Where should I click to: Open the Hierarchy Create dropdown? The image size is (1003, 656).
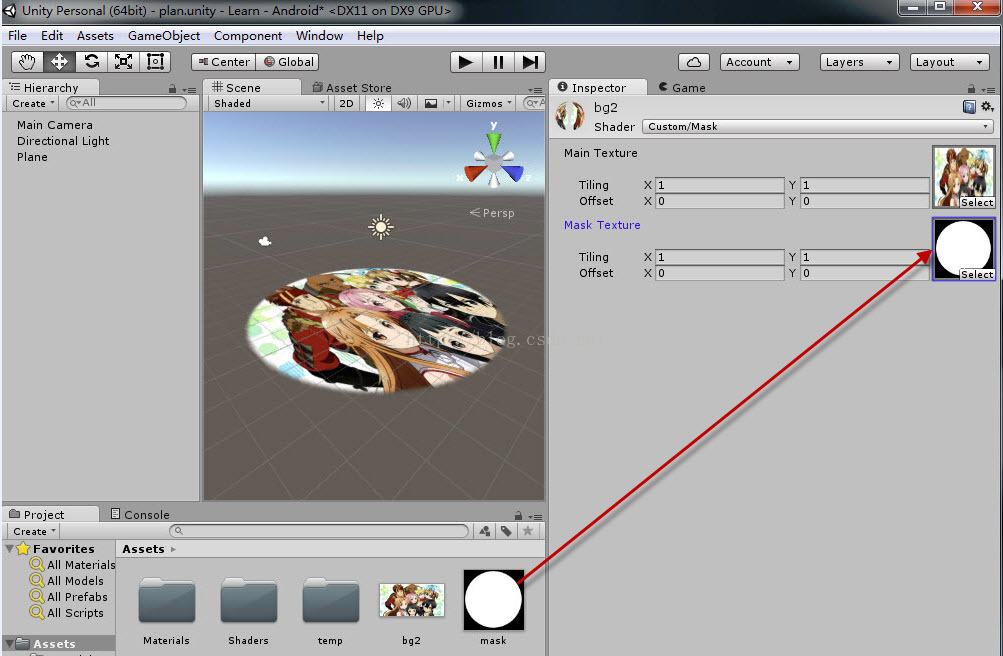[x=33, y=104]
